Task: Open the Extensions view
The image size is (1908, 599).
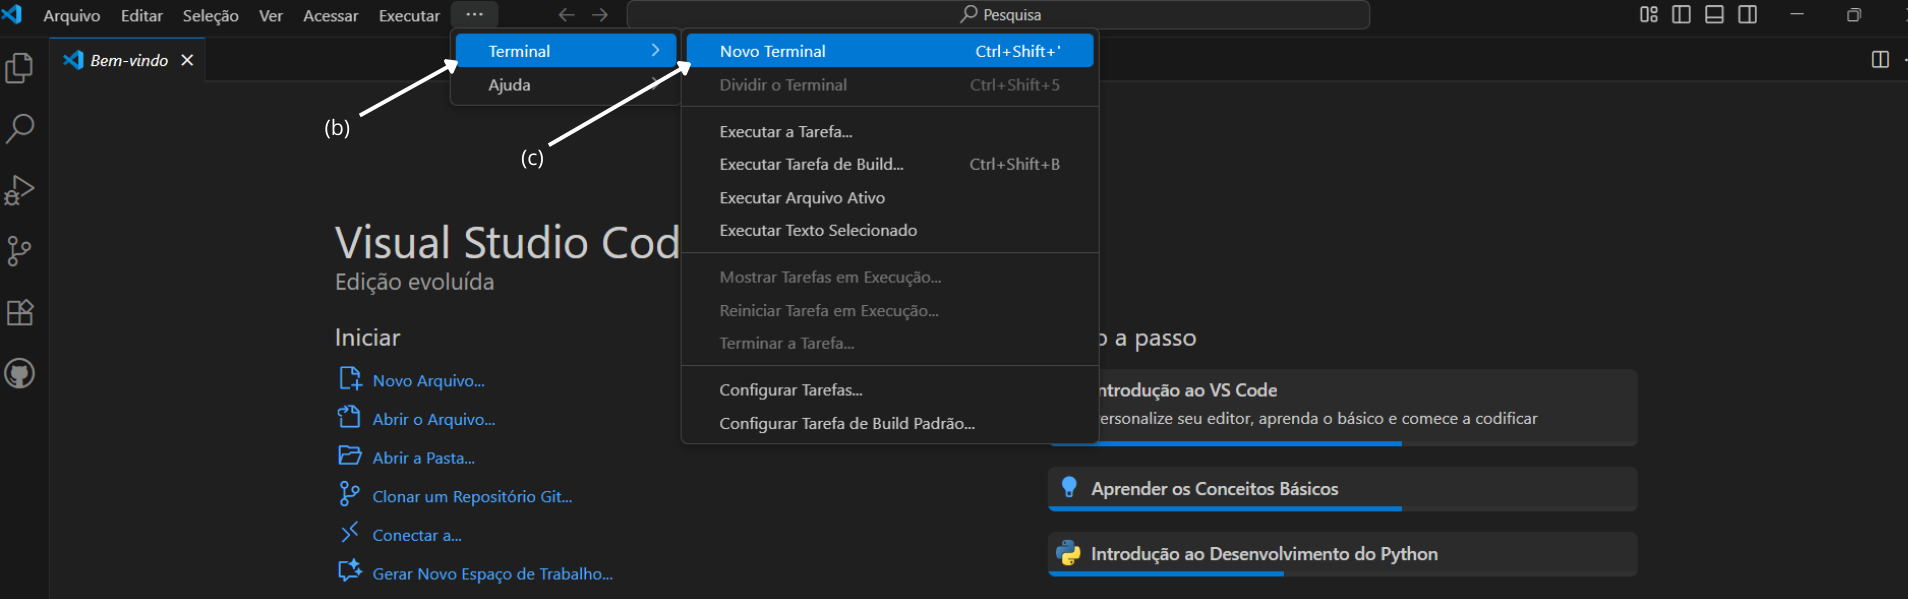Action: [x=20, y=312]
